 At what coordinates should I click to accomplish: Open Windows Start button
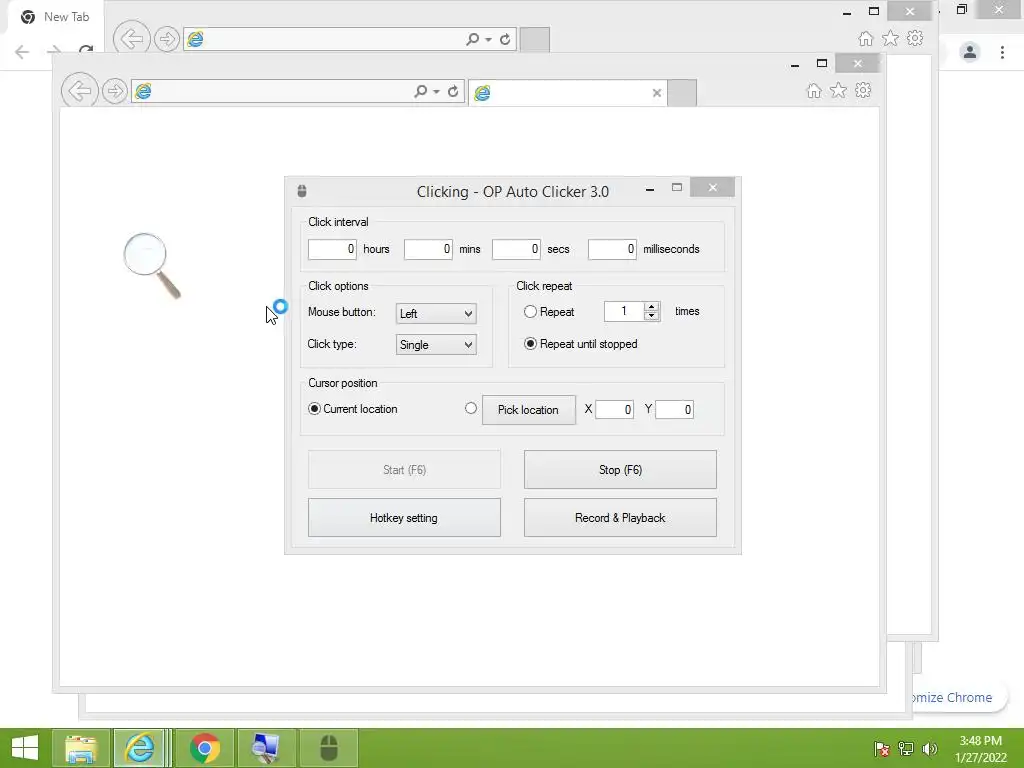pos(25,748)
